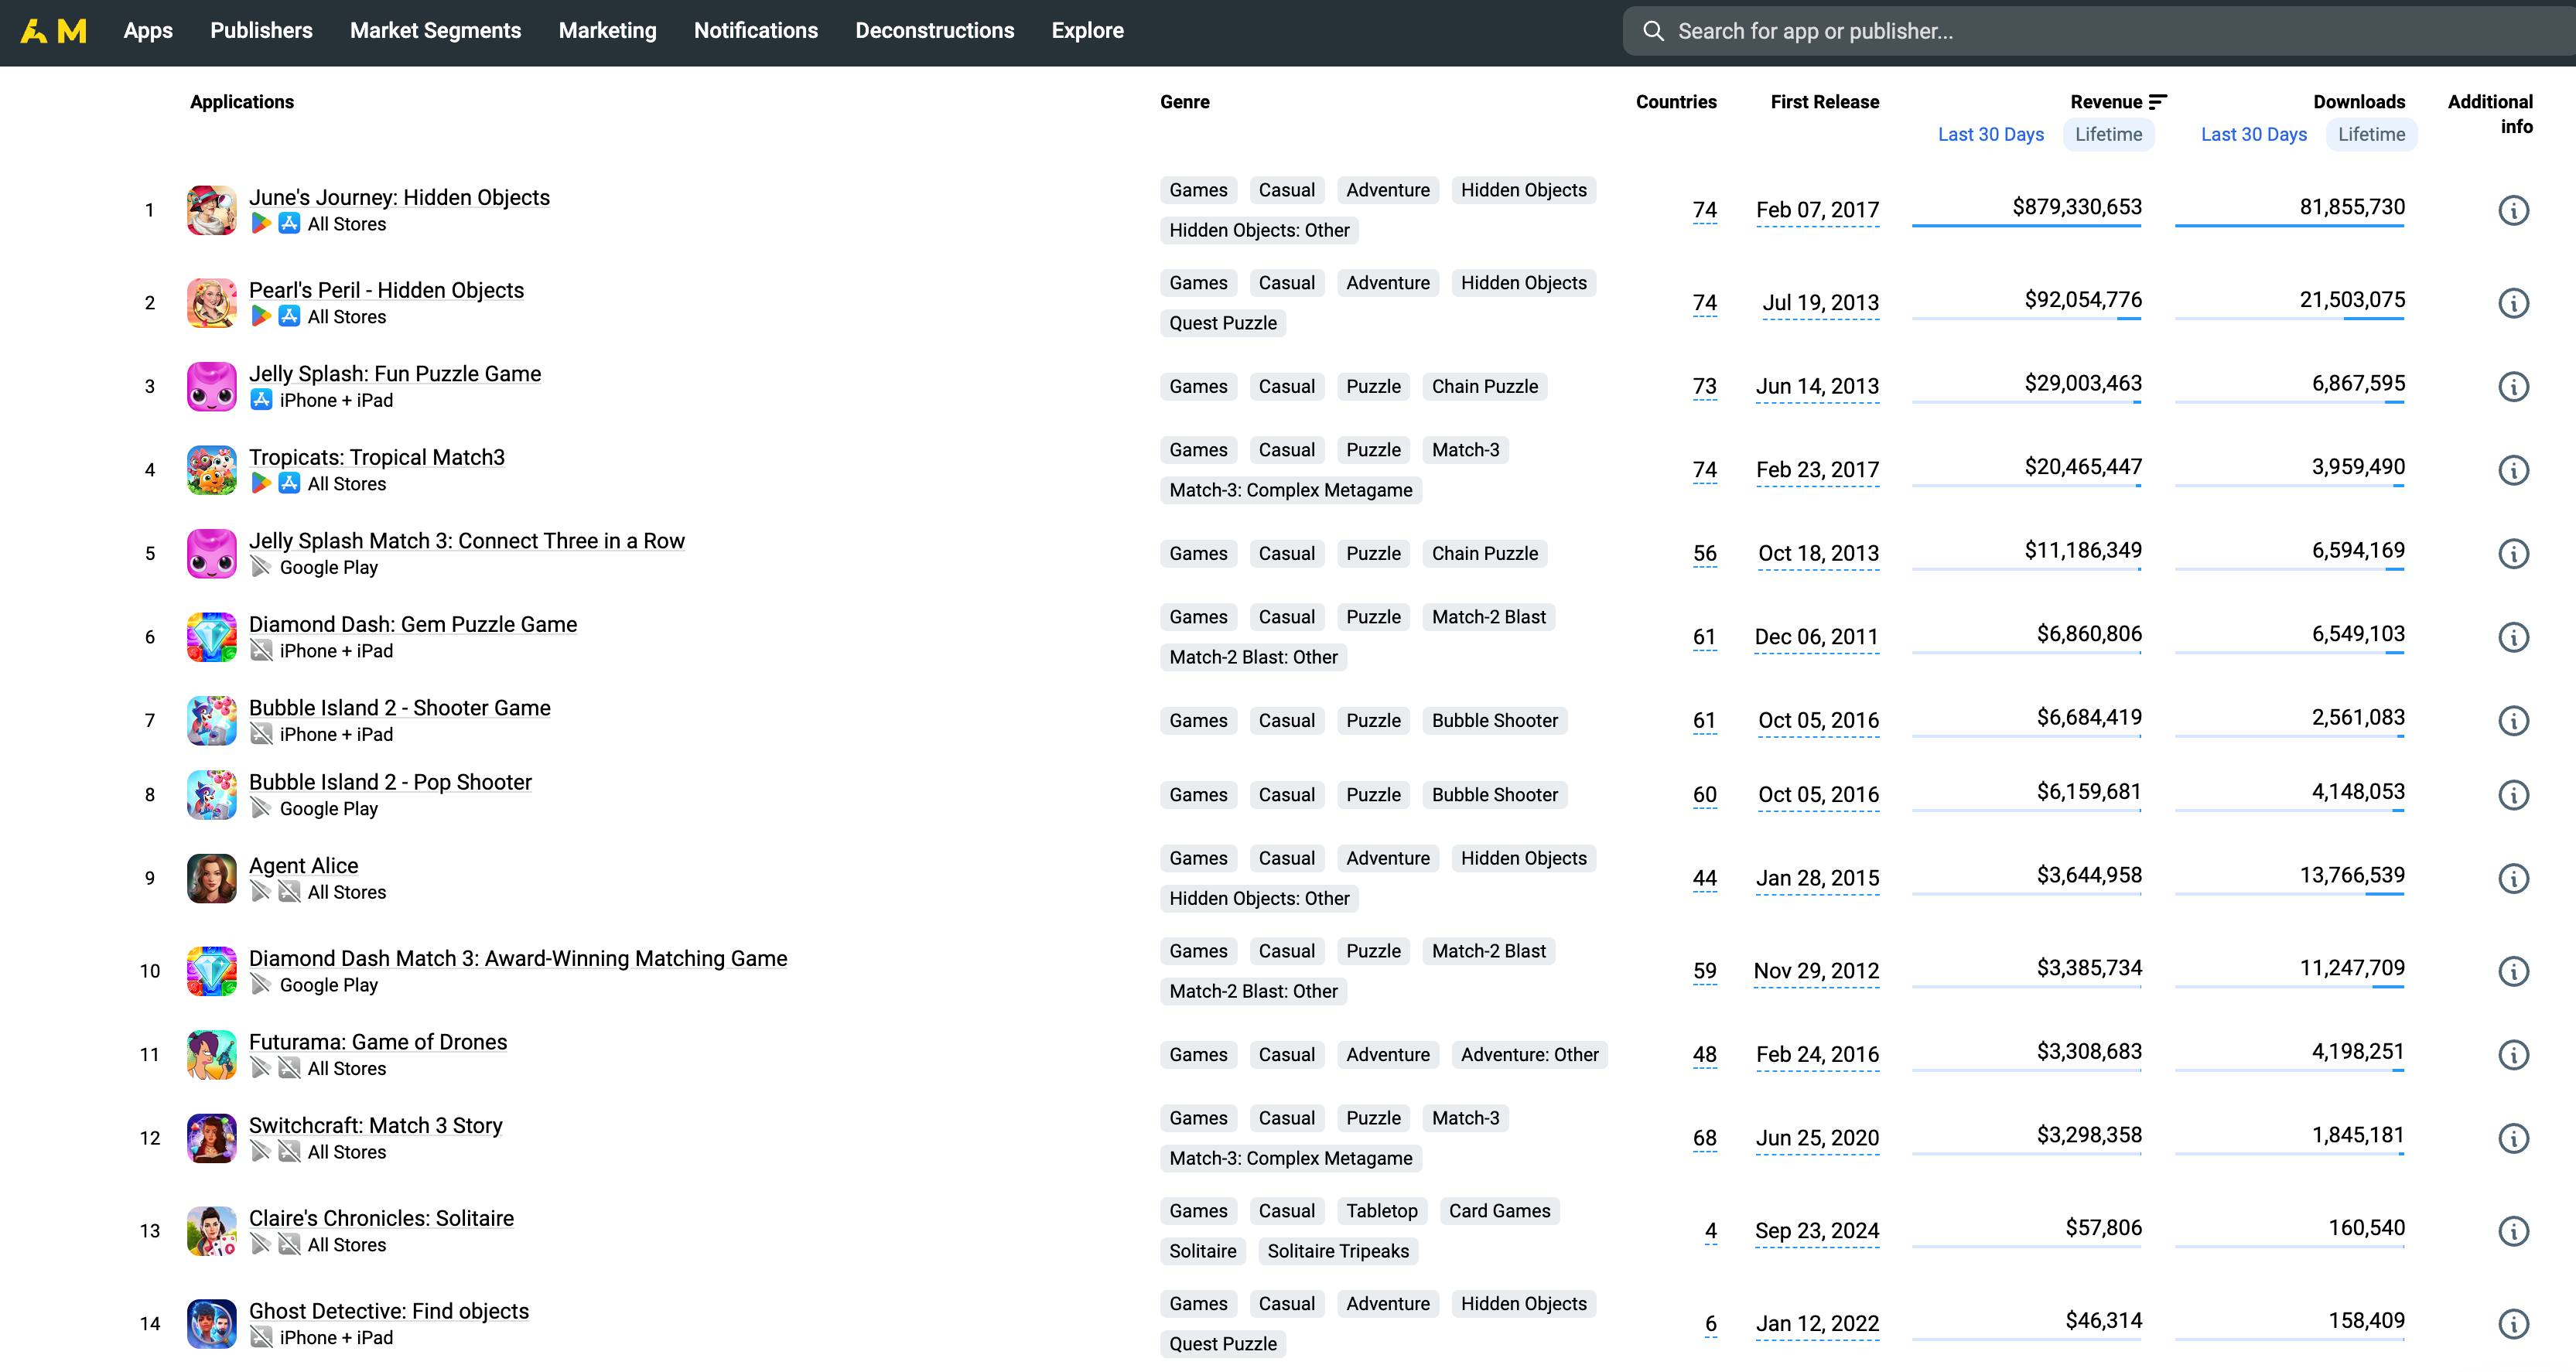This screenshot has width=2576, height=1372.
Task: Click Chain Puzzle tag for Jelly Splash: Fun Puzzle Game
Action: coord(1484,387)
